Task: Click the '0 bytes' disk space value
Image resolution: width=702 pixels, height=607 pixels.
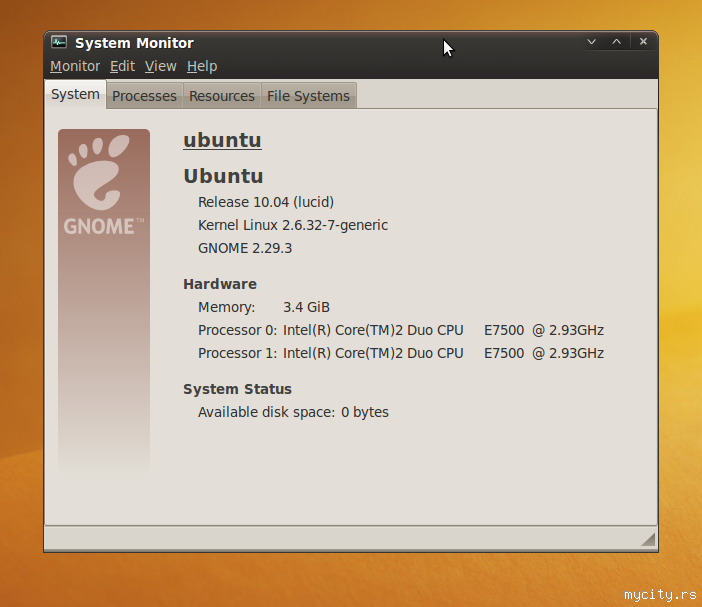Action: point(365,412)
